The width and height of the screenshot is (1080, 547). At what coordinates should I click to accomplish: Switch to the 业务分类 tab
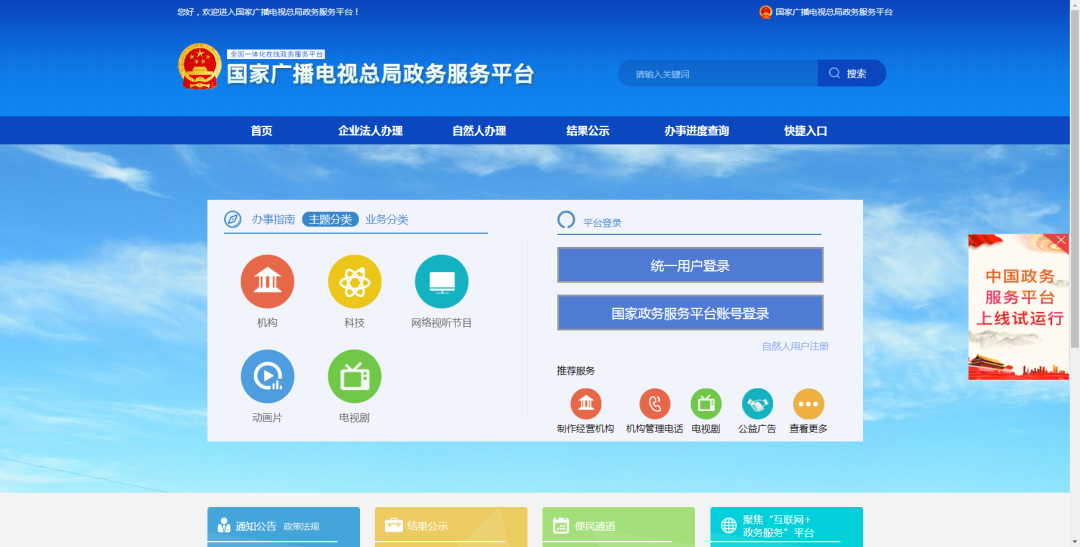[x=387, y=219]
